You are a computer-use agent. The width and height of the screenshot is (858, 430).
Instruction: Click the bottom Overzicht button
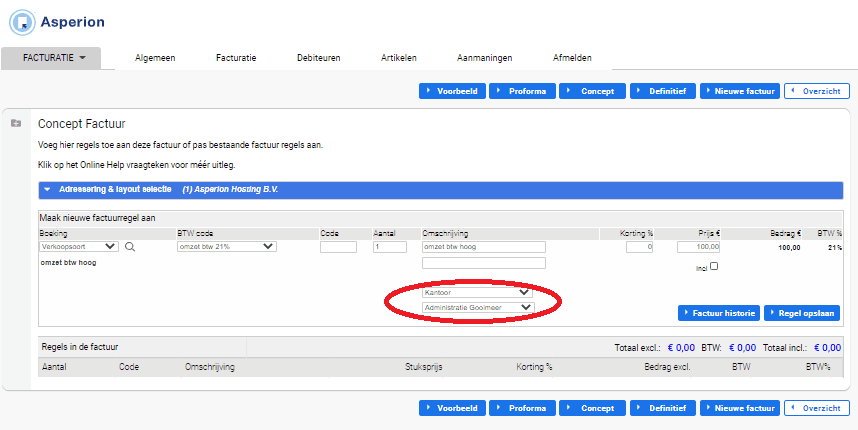817,408
